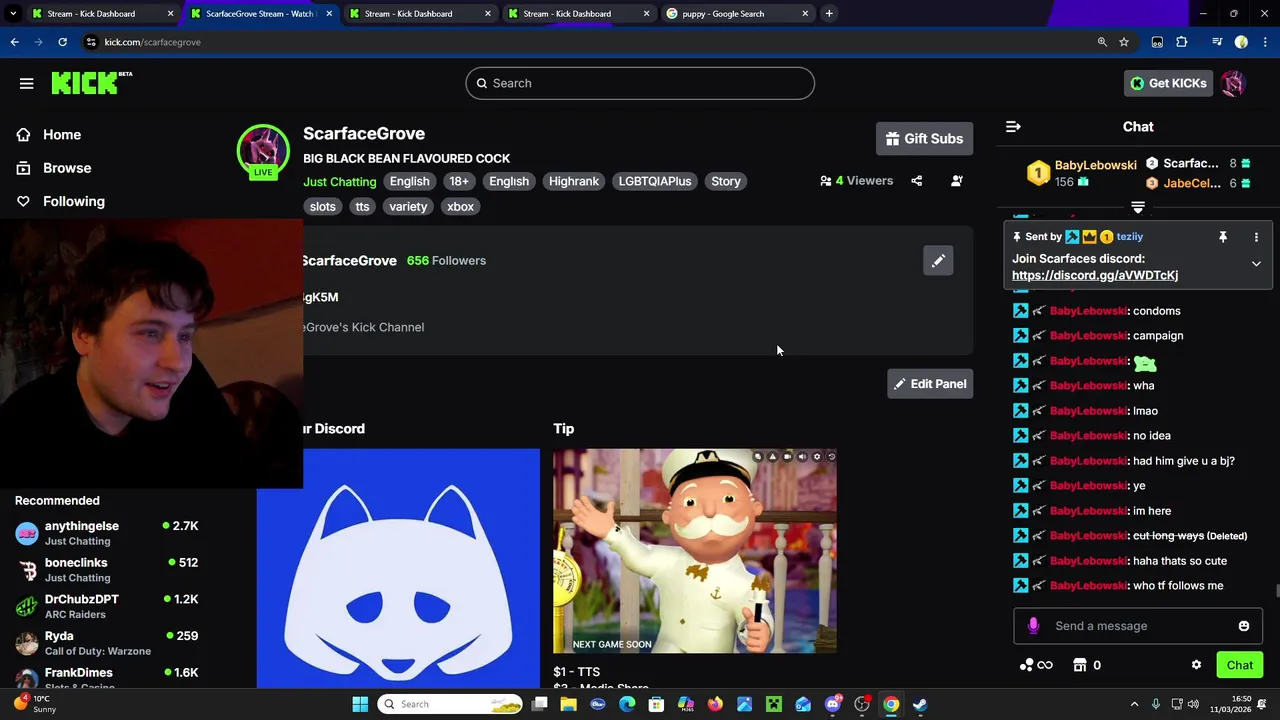Click the pencil edit icon on About panel

938,261
